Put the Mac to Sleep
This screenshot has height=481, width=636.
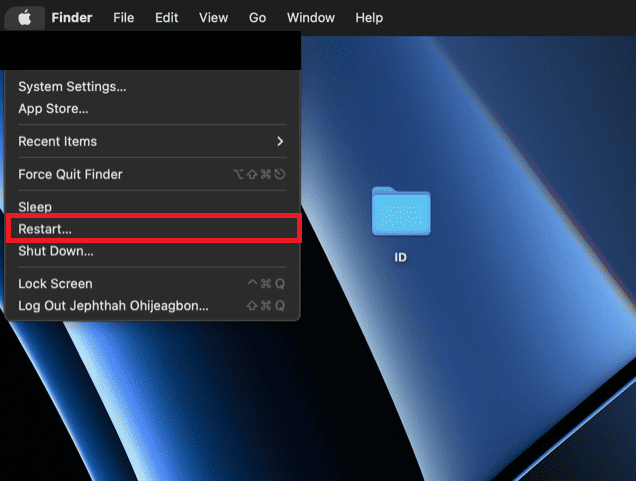coord(35,207)
